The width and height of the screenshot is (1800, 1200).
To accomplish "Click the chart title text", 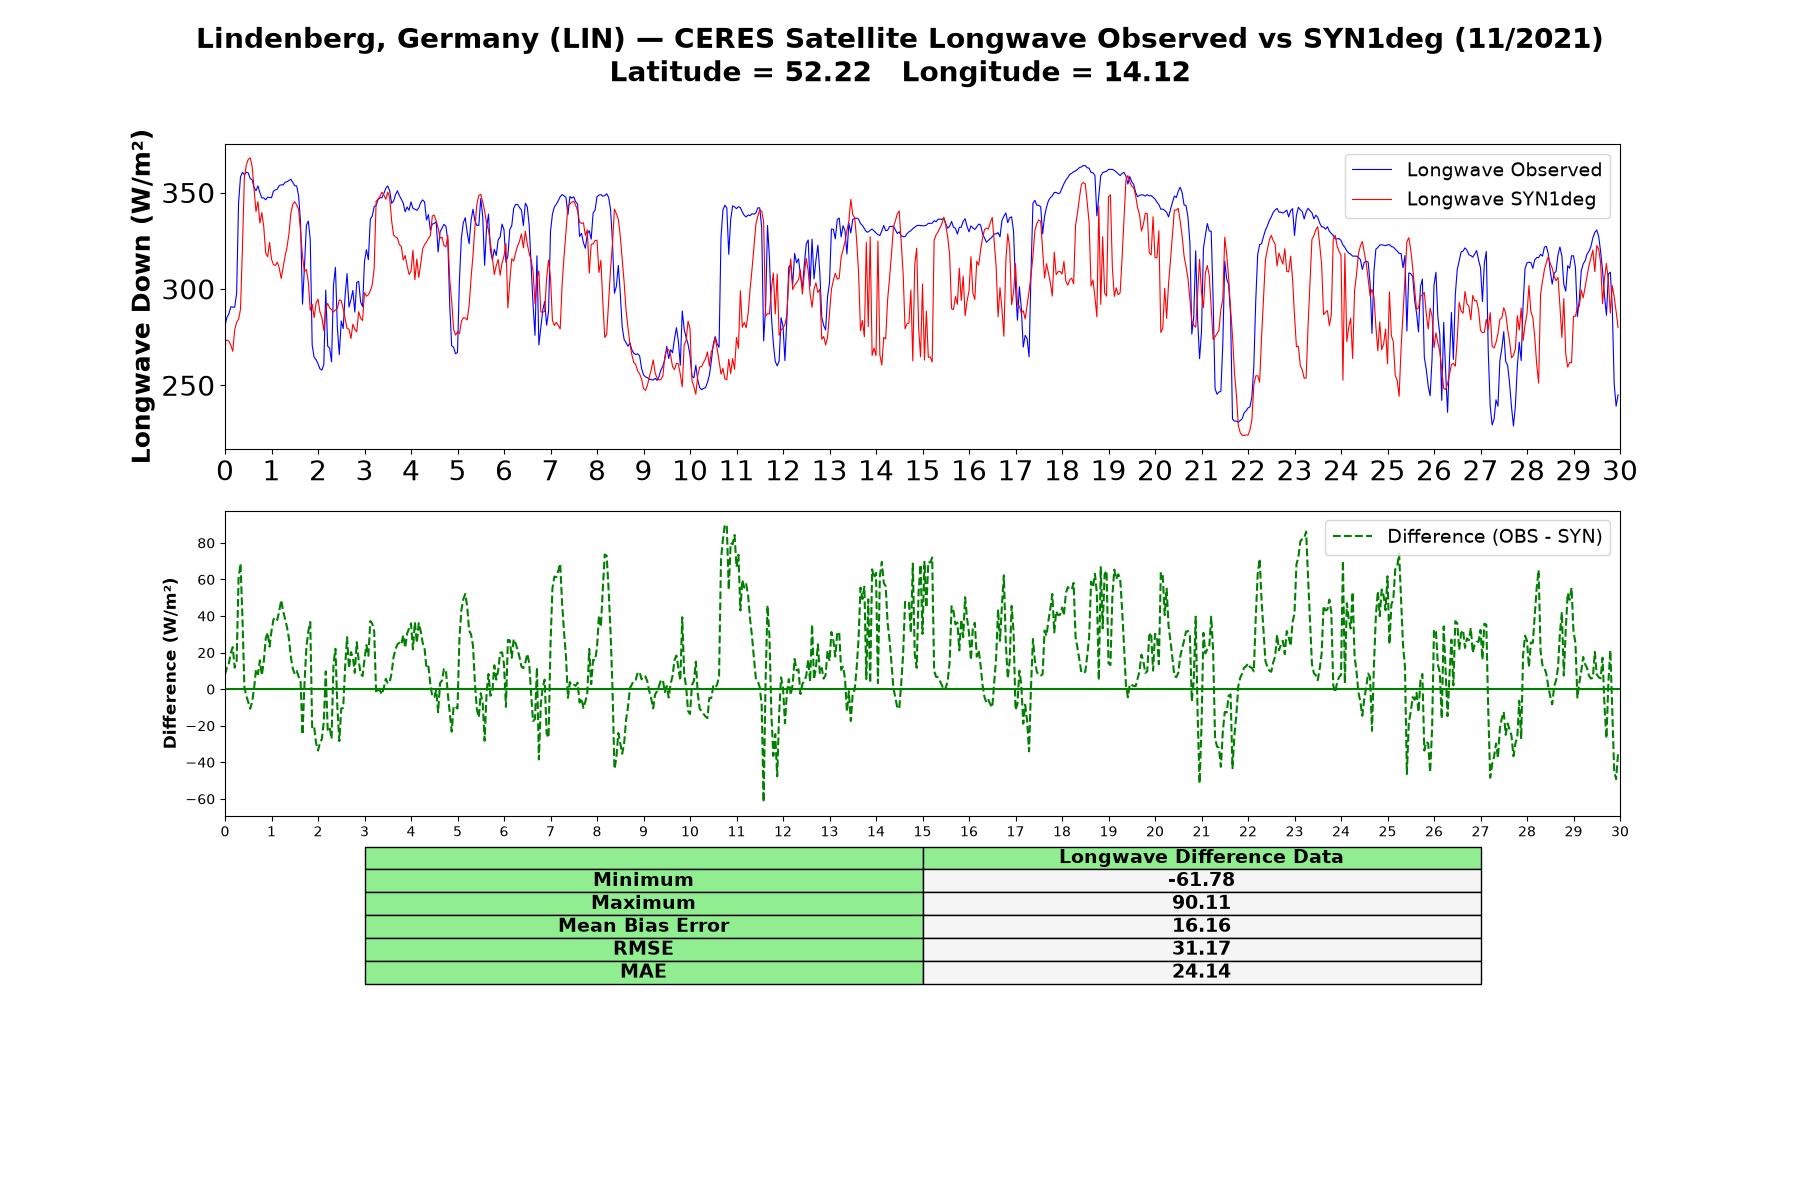I will point(900,39).
